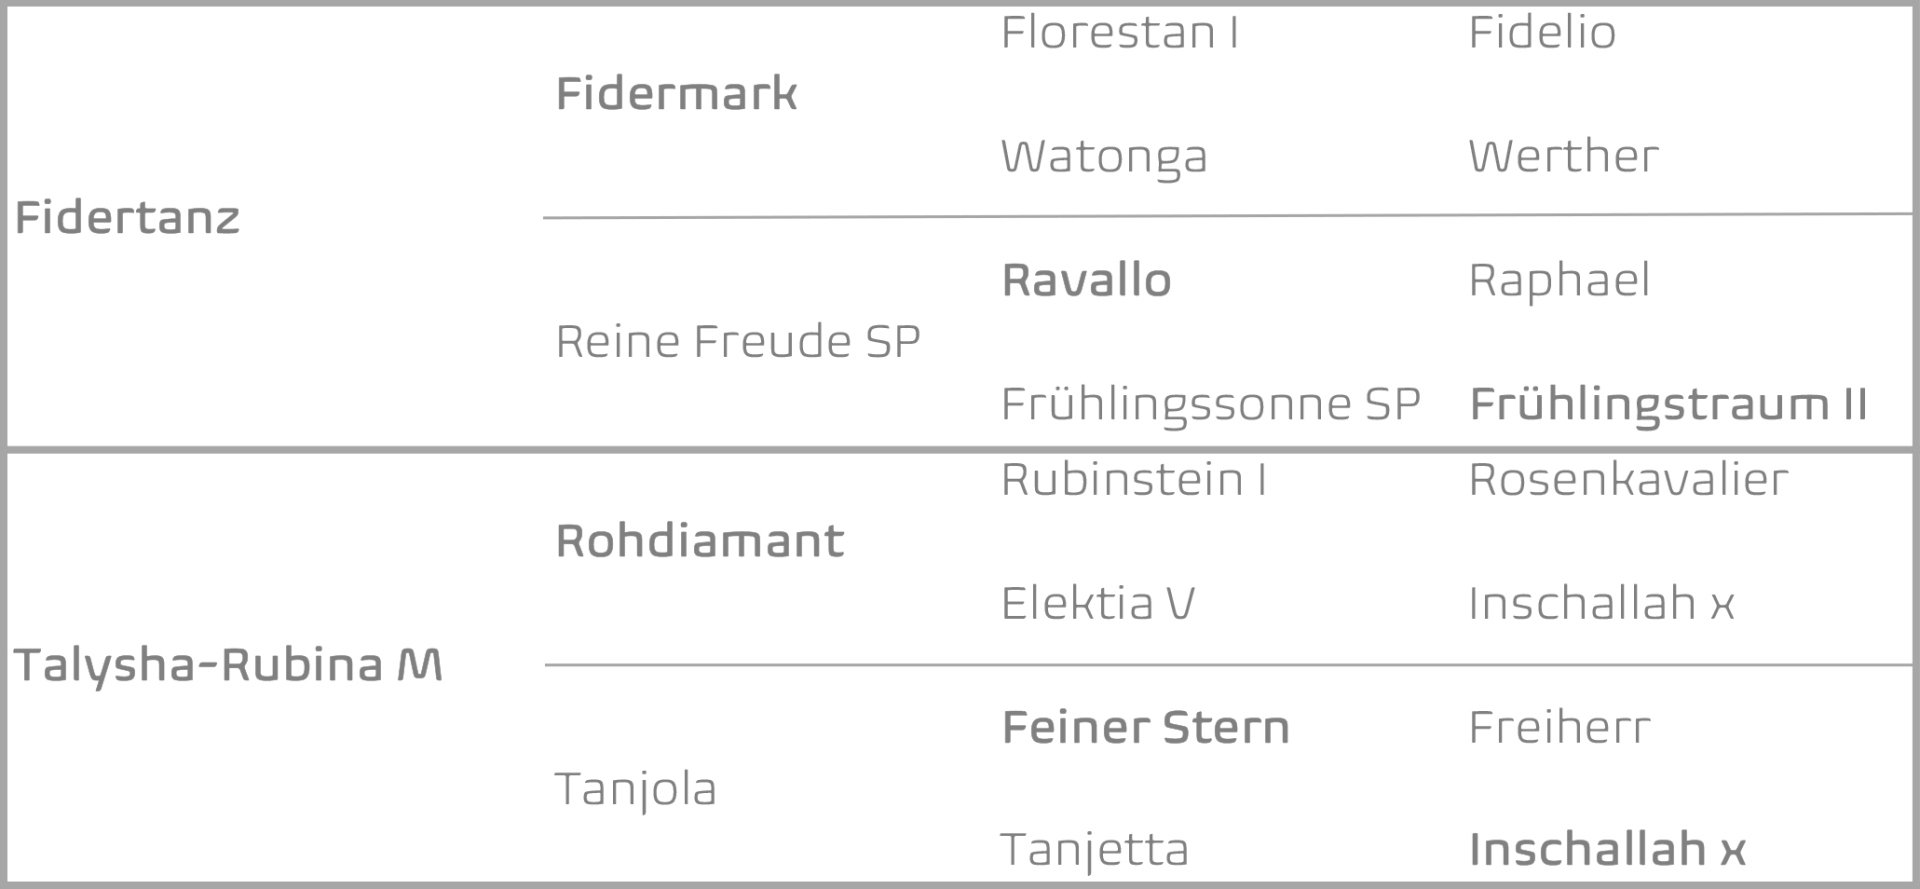Image resolution: width=1920 pixels, height=889 pixels.
Task: Select the Werther entry
Action: tap(1563, 157)
